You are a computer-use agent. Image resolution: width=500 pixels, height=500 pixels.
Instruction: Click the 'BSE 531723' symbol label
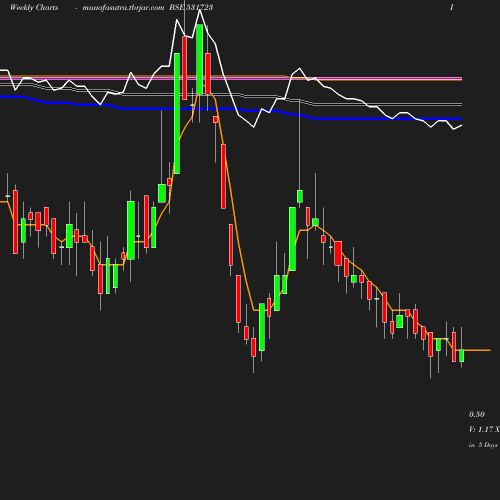pyautogui.click(x=191, y=7)
